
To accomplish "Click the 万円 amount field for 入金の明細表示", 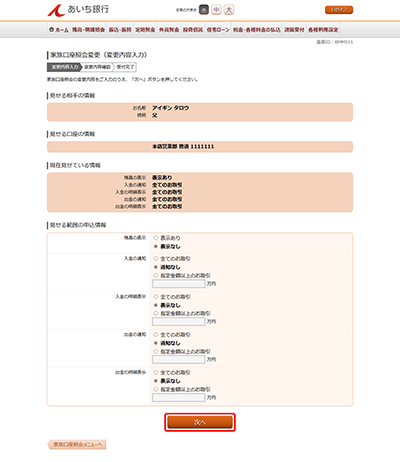I will click(x=179, y=322).
